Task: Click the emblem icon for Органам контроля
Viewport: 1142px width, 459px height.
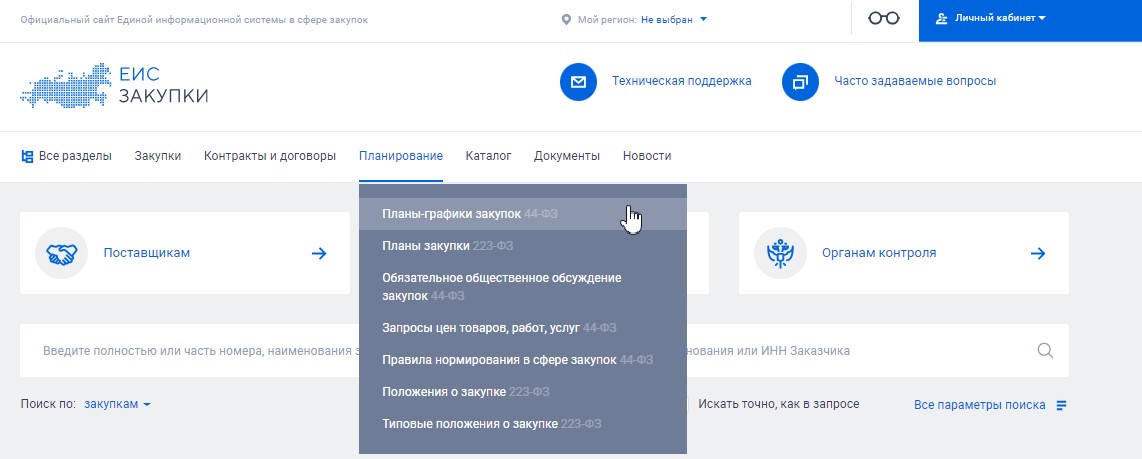Action: coord(780,254)
